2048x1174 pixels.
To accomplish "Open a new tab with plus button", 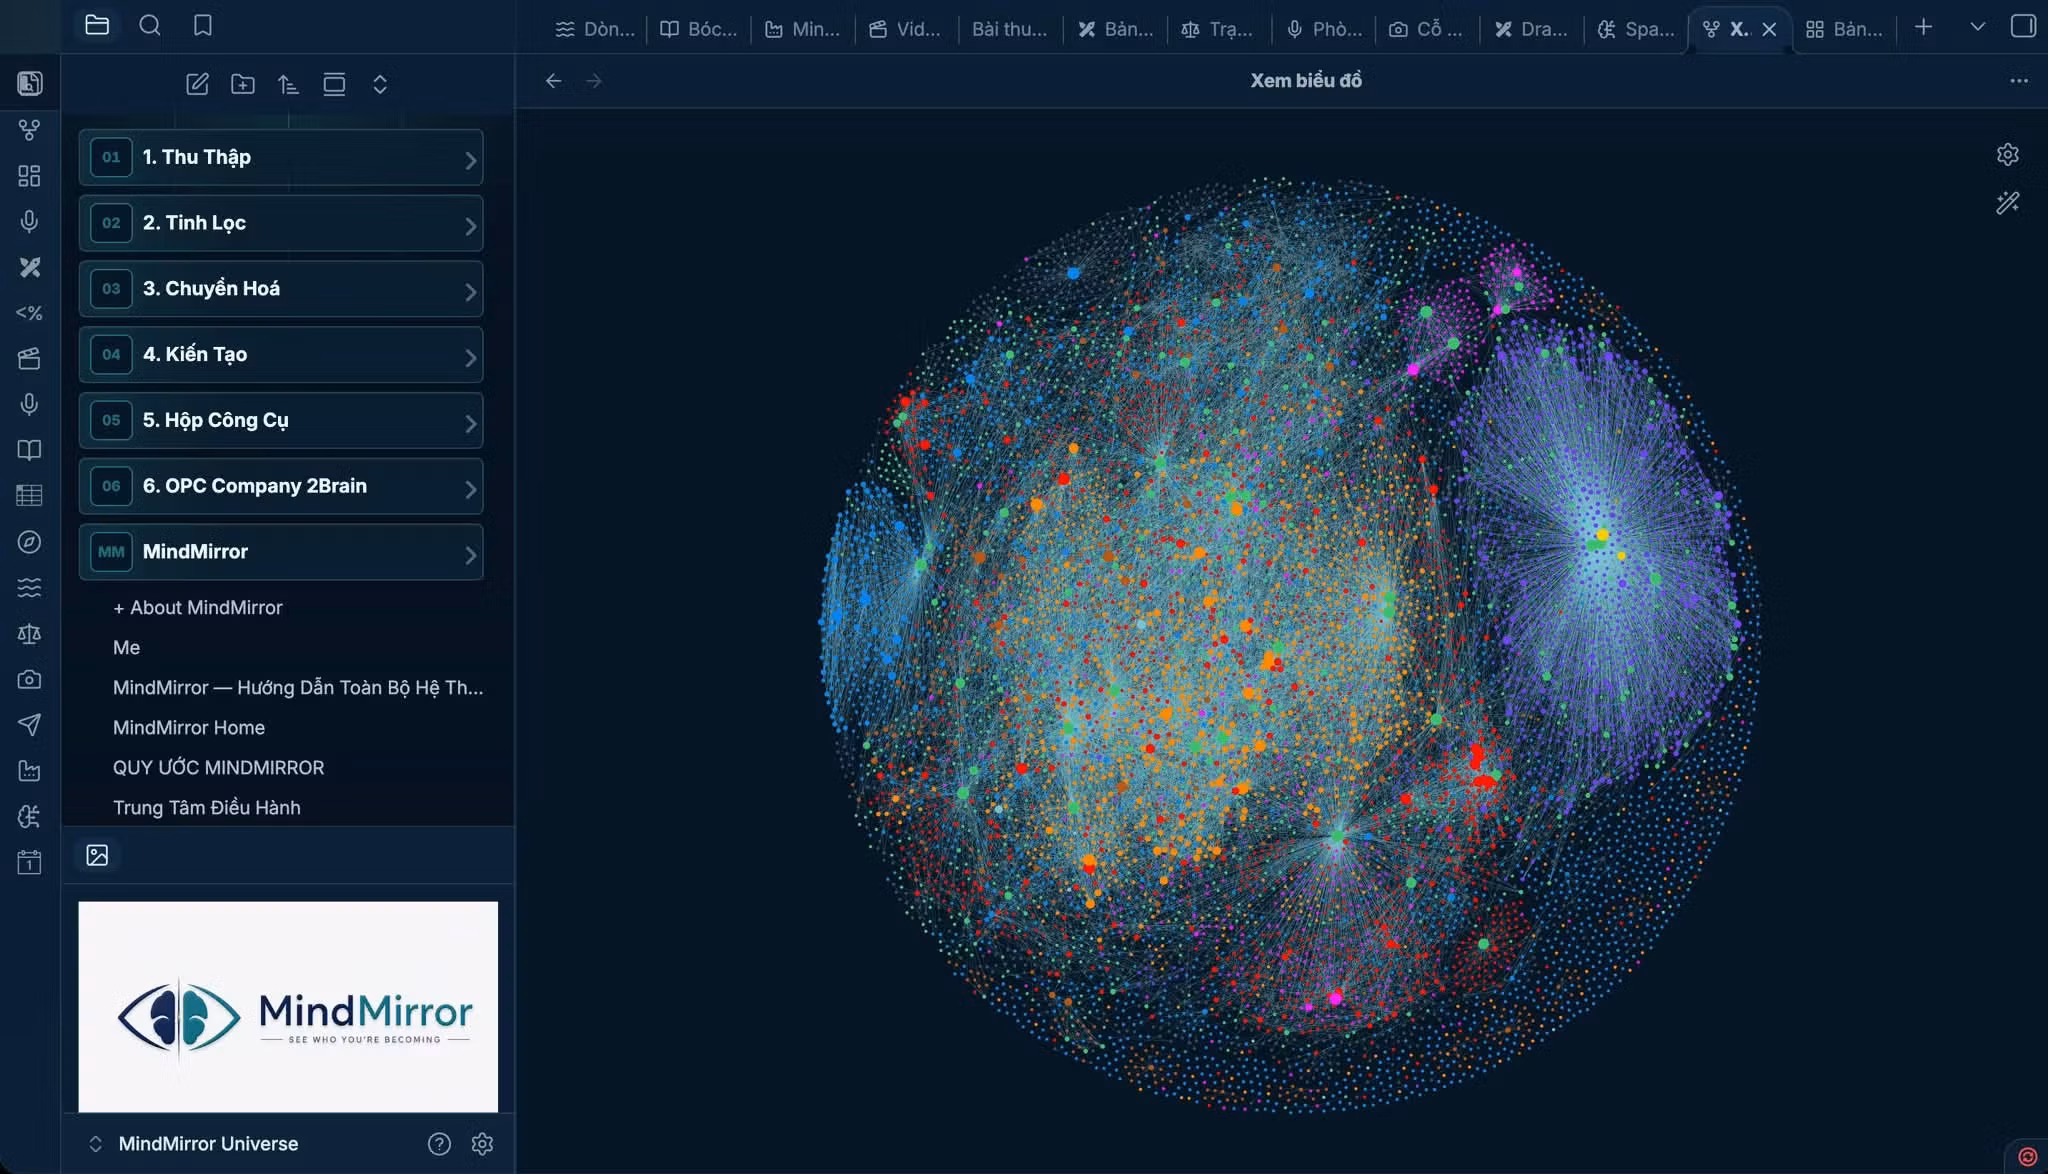I will (1923, 27).
